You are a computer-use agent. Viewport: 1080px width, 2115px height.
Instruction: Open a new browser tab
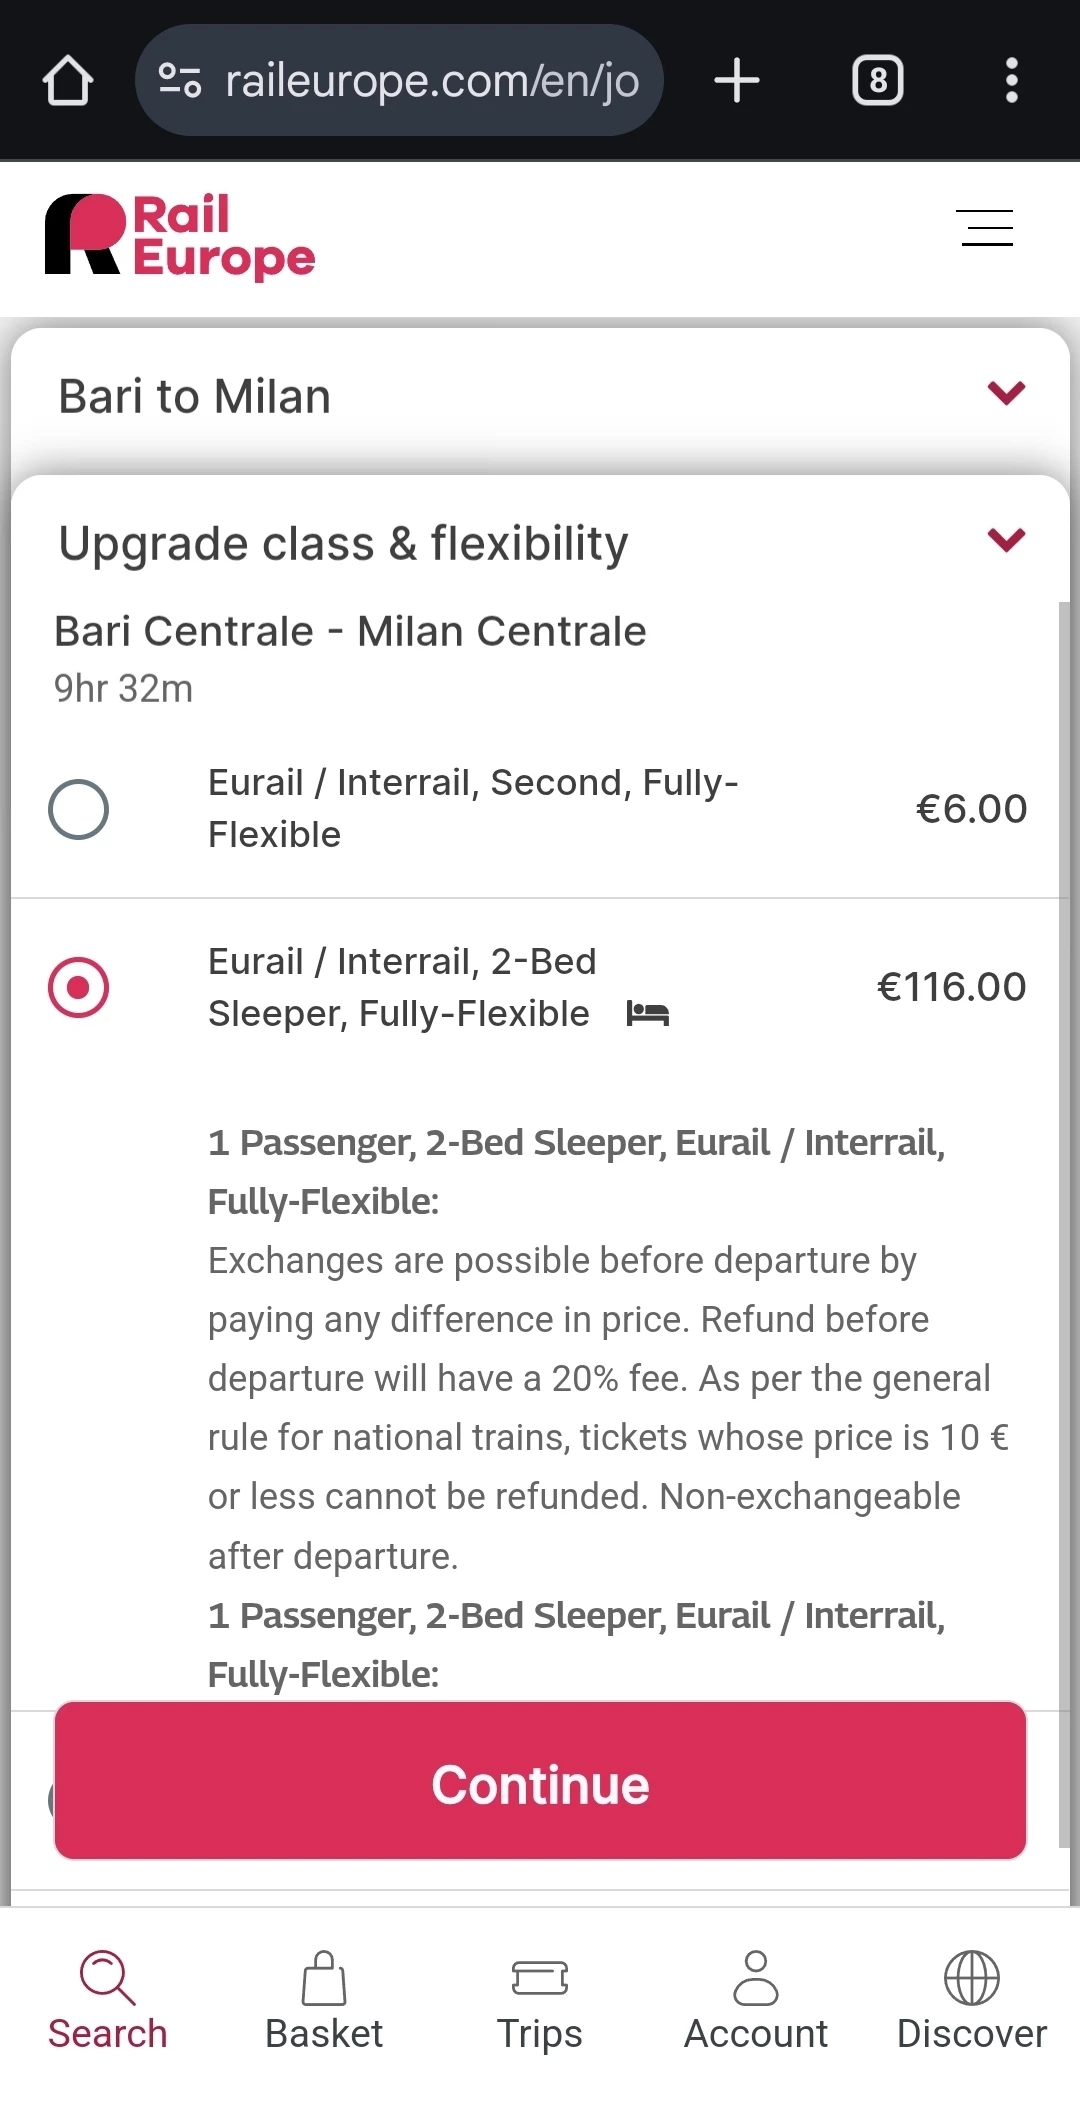pos(737,81)
